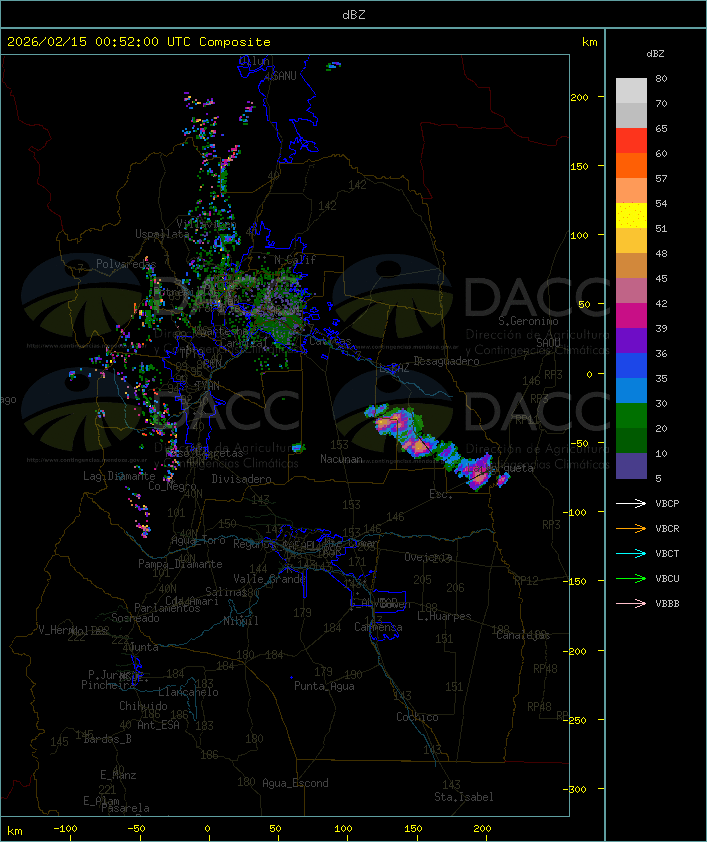Click the 2026/02/15 00:52:00 UTC Composite timestamp
The height and width of the screenshot is (842, 707).
(139, 42)
